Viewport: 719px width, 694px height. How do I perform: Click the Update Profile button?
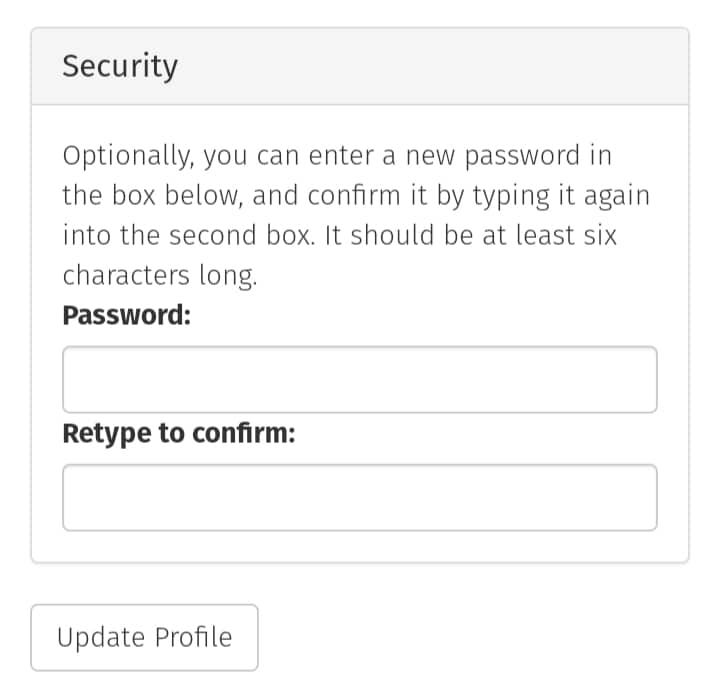pyautogui.click(x=144, y=637)
